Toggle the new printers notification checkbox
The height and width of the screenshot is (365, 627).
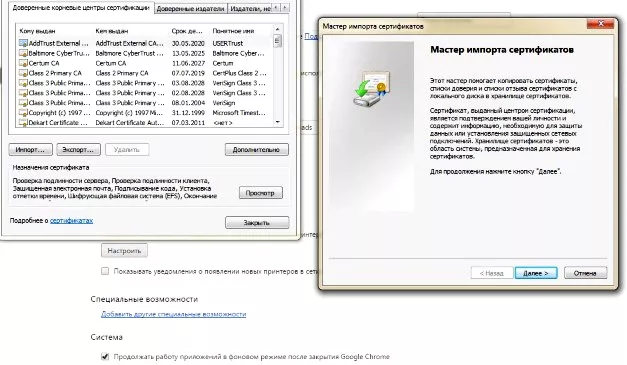(x=105, y=271)
